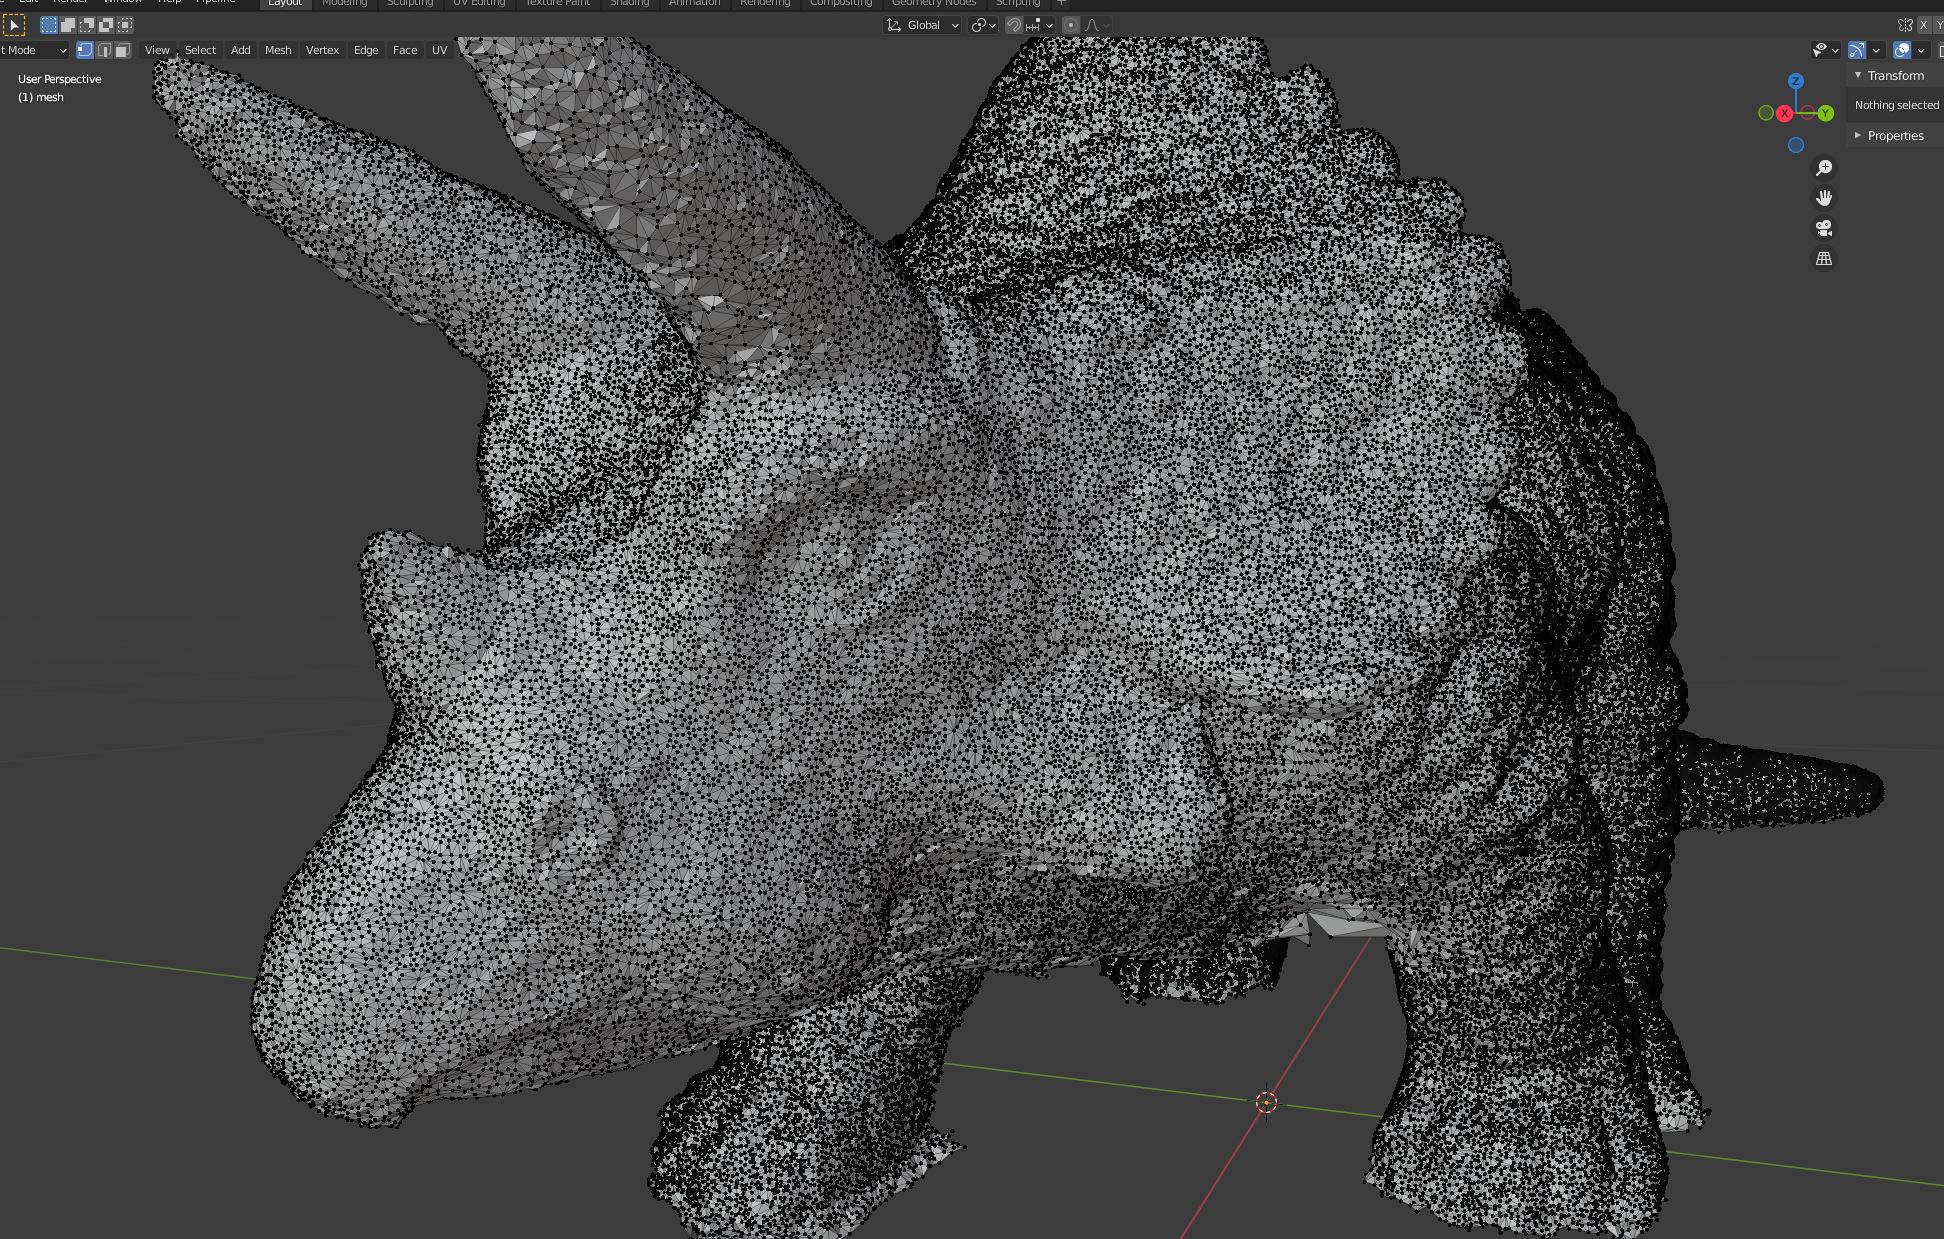Open the Mesh menu

coord(278,50)
